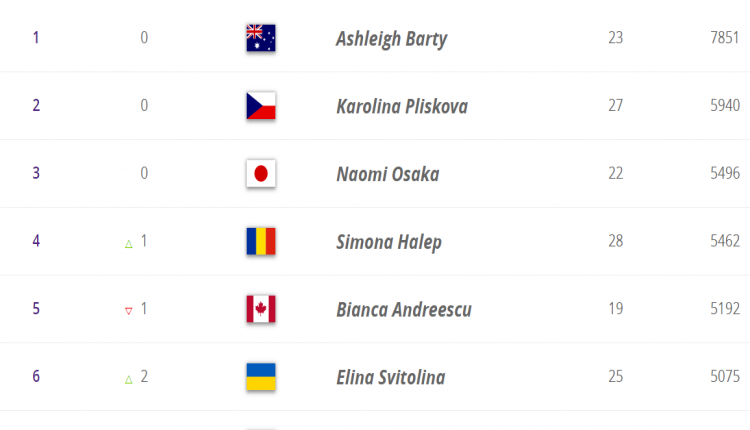This screenshot has height=430, width=750.
Task: Select Naomi Osaka's name
Action: [x=387, y=174]
